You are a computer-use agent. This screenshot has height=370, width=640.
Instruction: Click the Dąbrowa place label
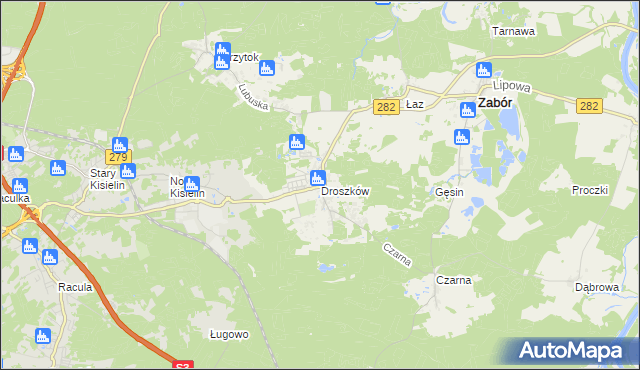[597, 288]
